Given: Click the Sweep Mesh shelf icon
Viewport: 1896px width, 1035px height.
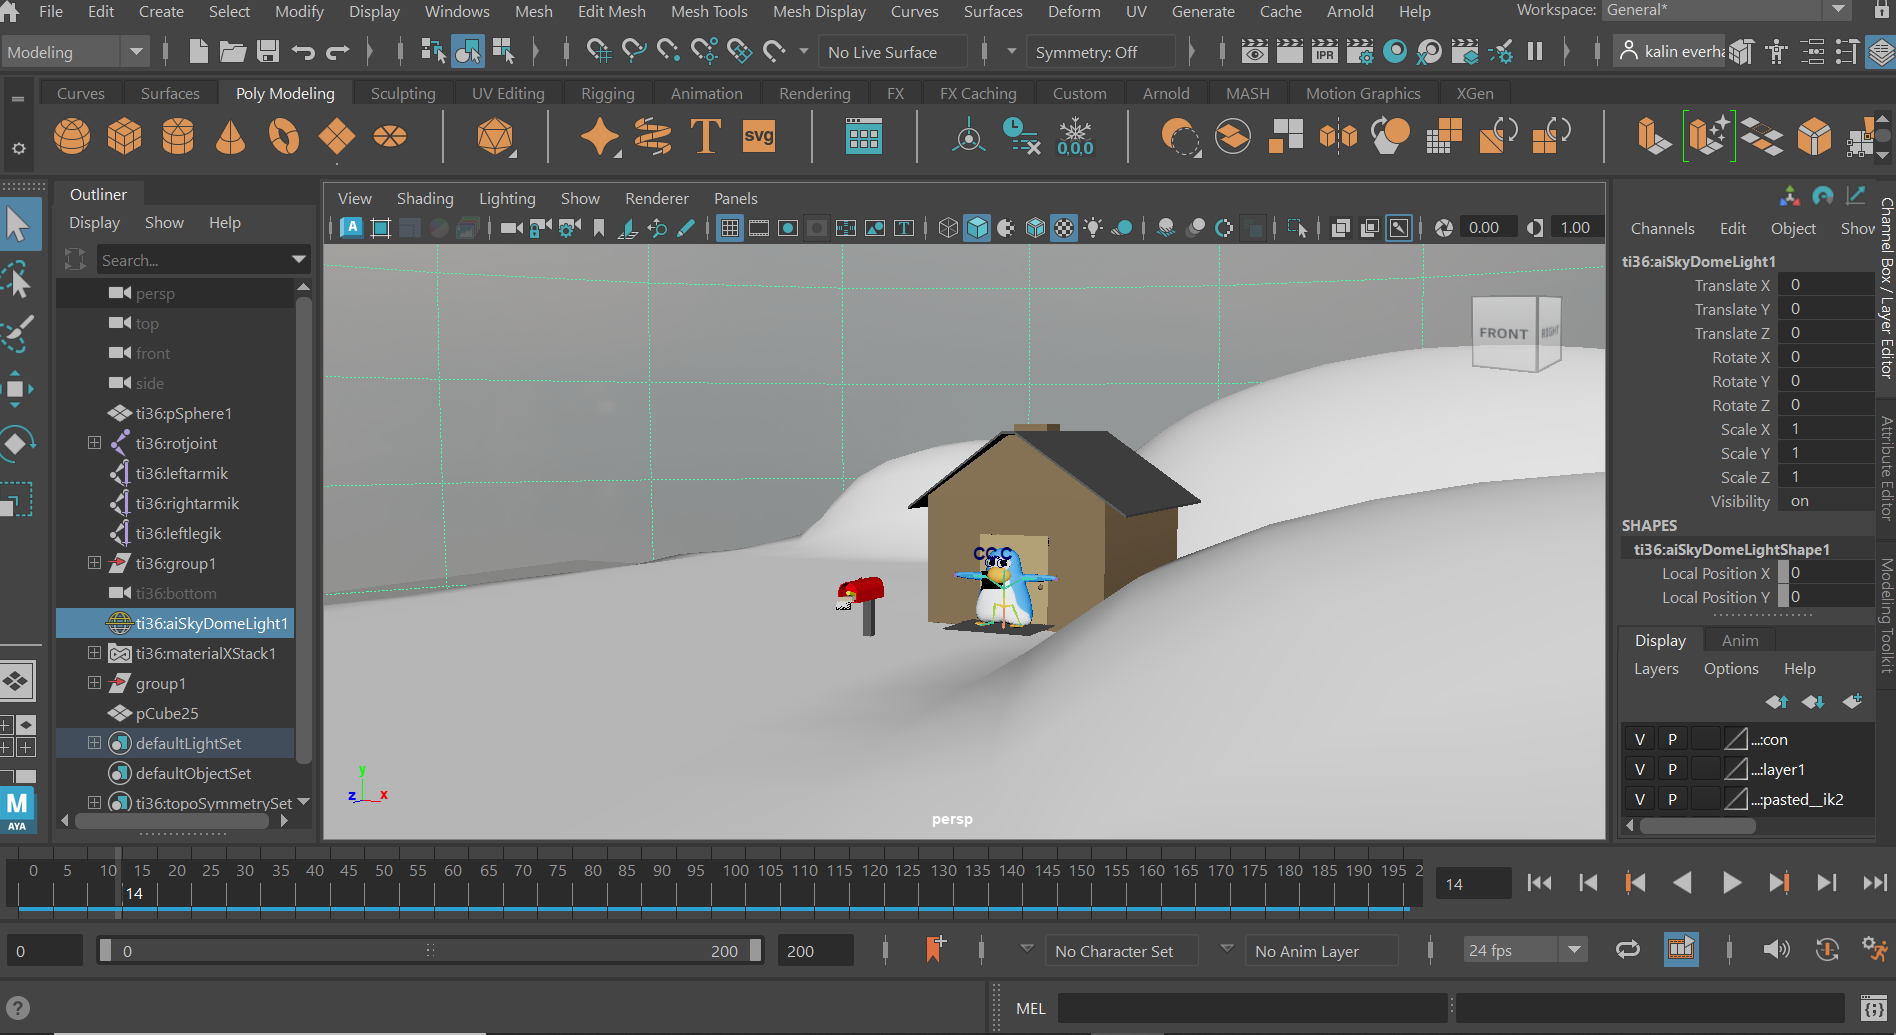Looking at the screenshot, I should coord(653,136).
